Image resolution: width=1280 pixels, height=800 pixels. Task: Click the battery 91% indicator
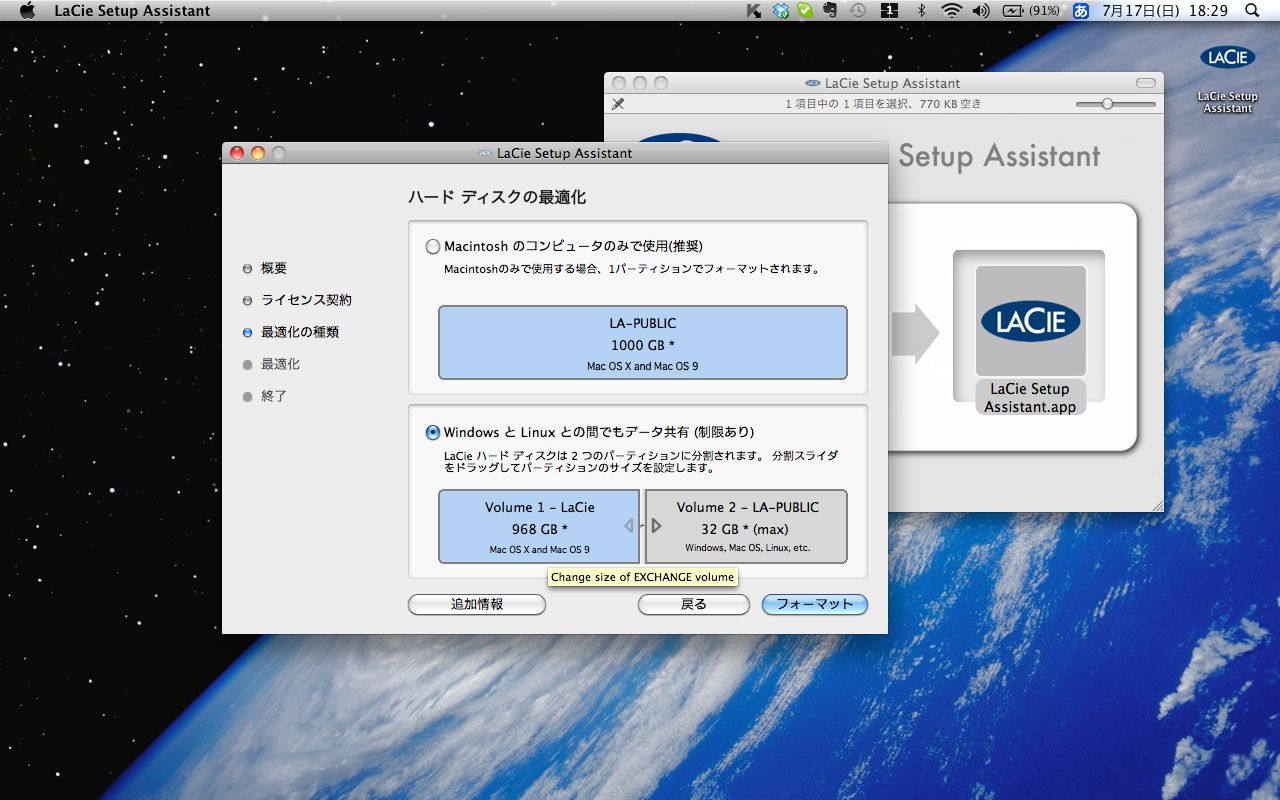pos(1031,11)
